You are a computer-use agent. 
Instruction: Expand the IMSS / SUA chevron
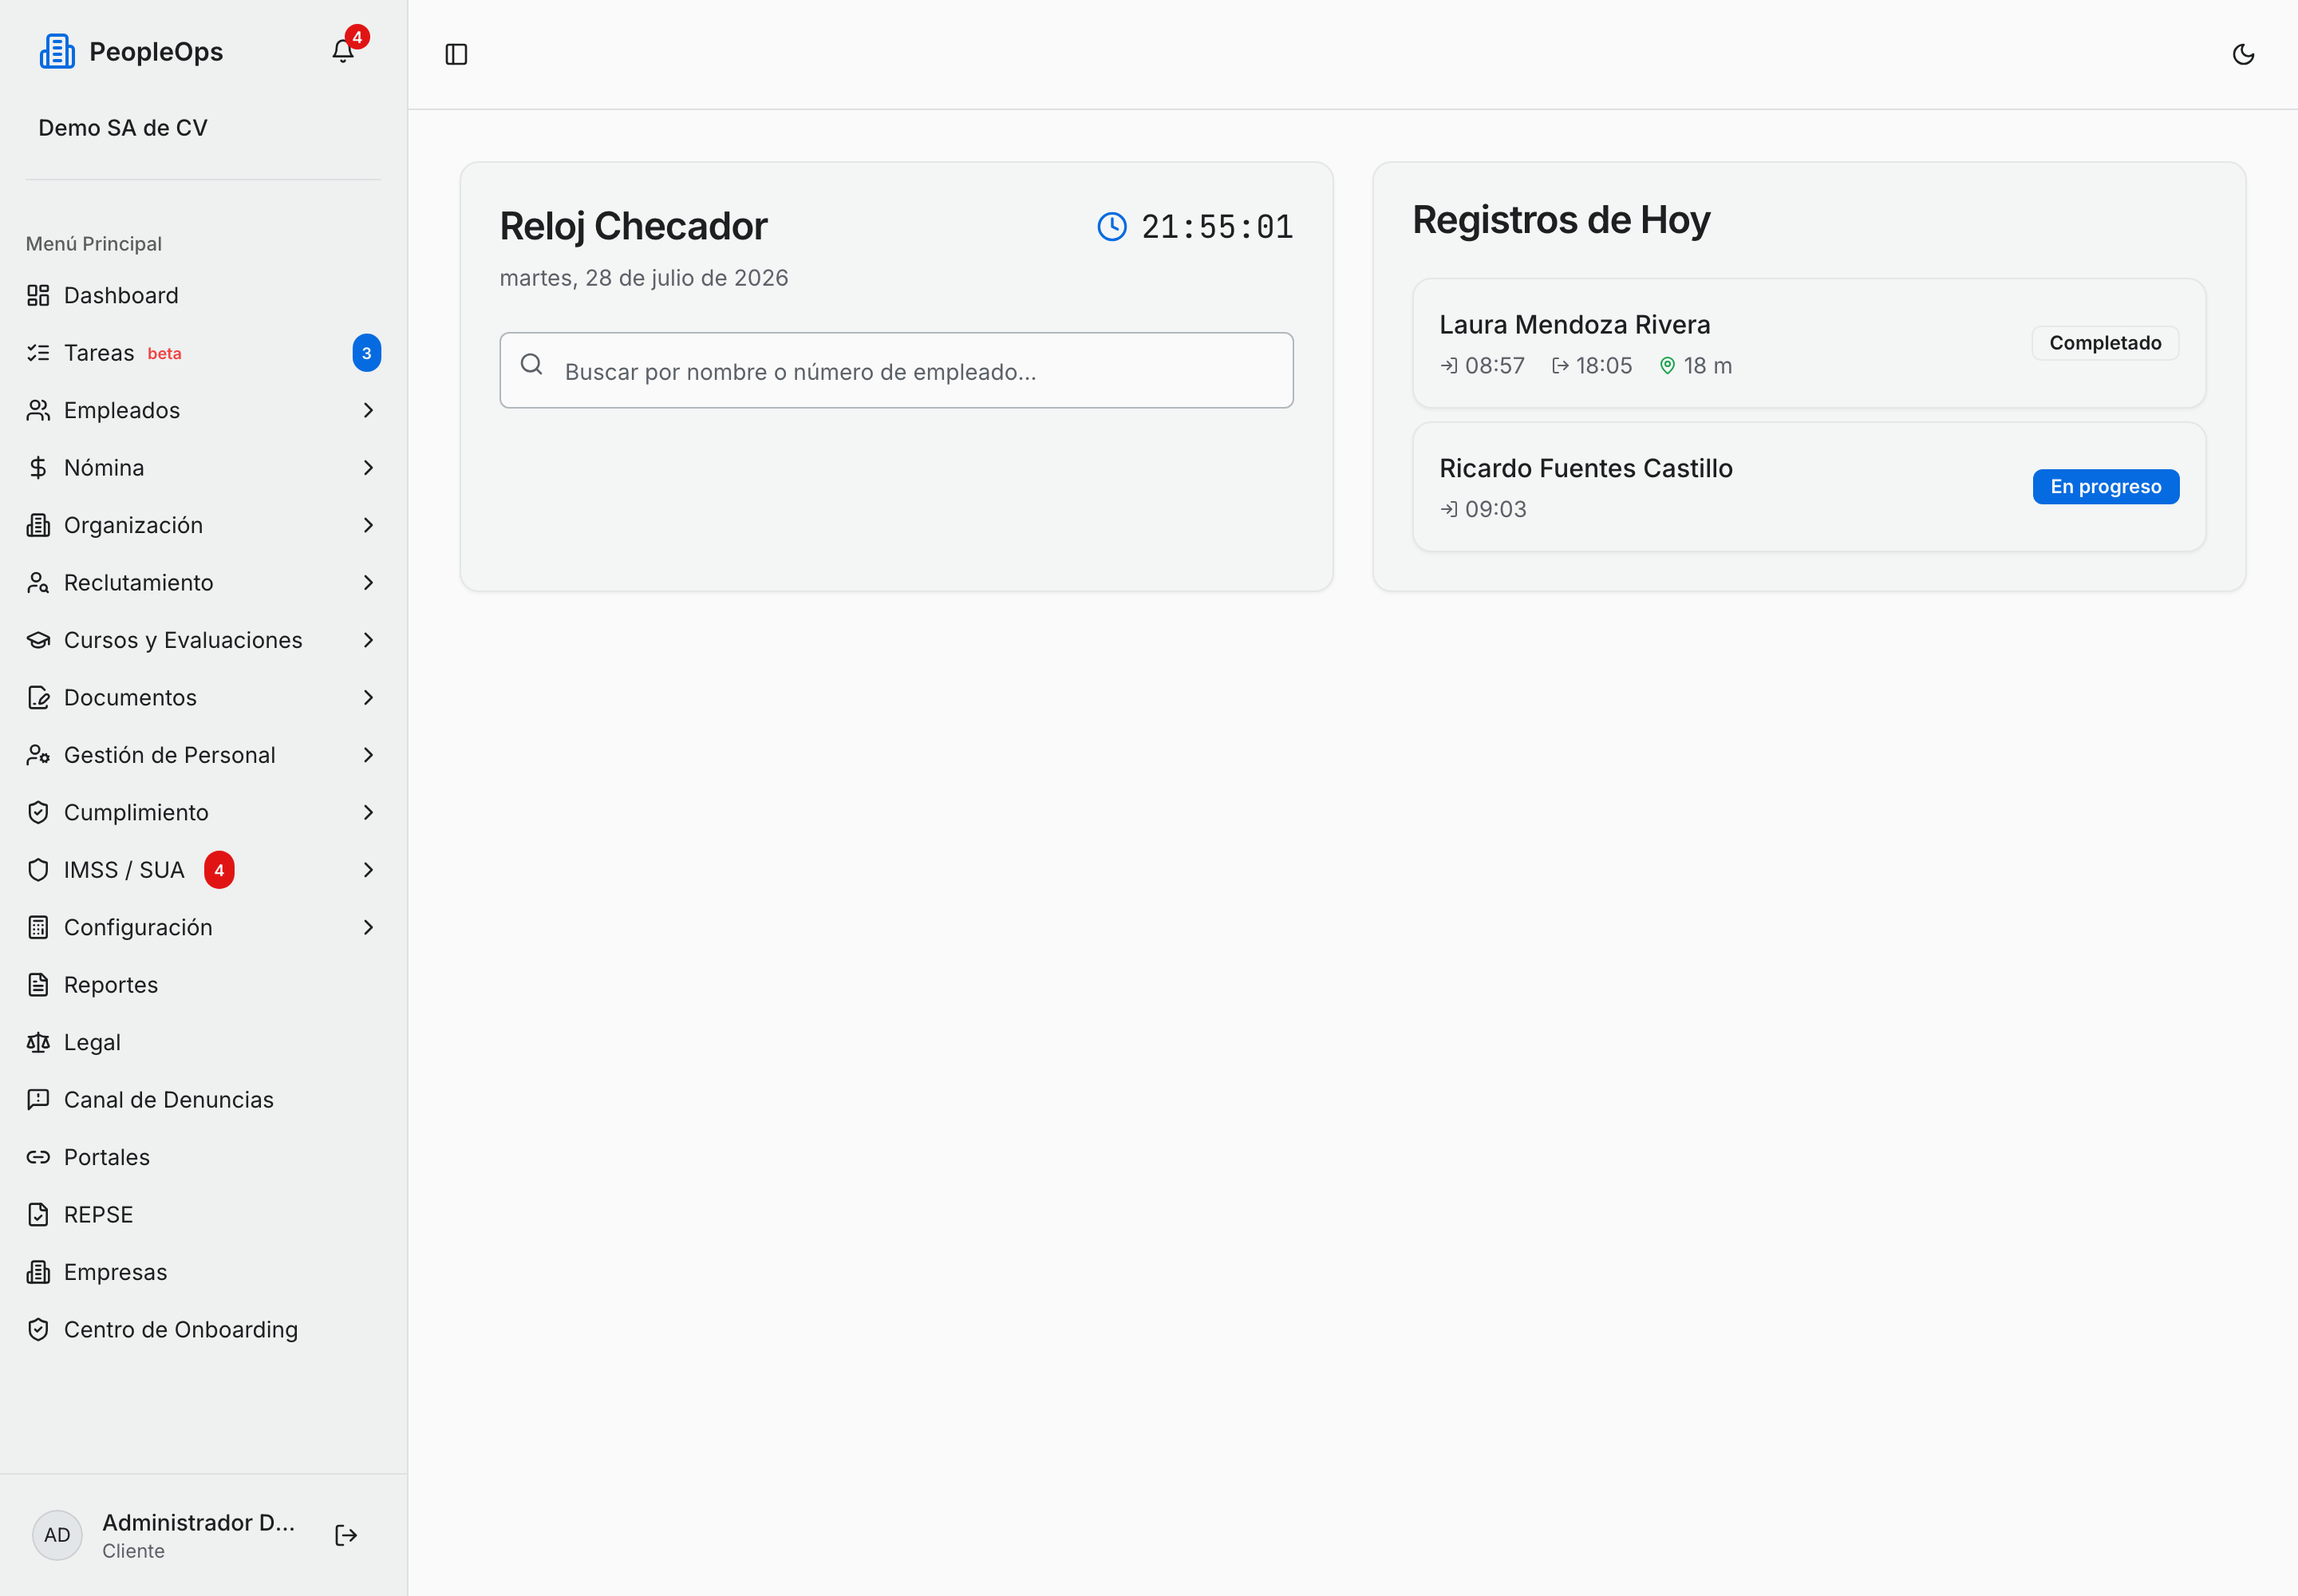(368, 870)
